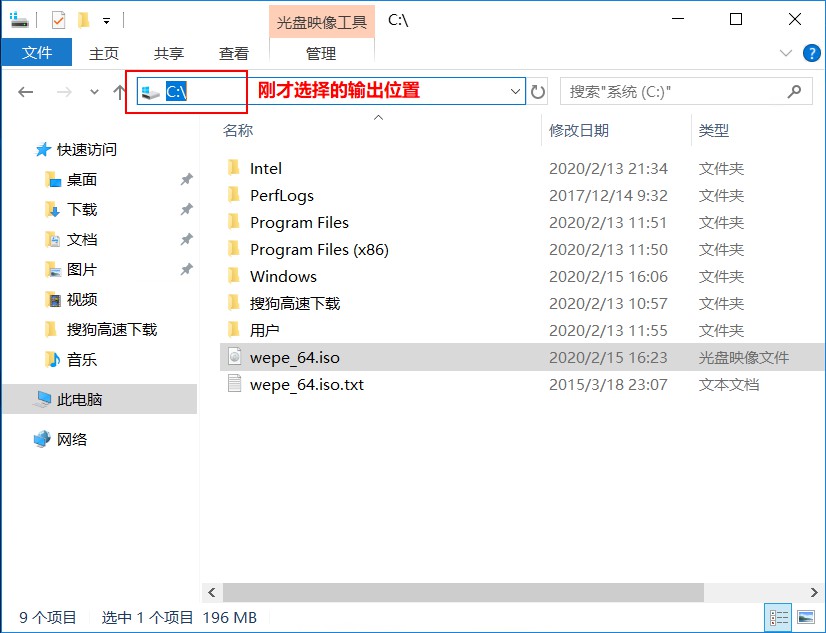Click the back navigation arrow

(25, 91)
